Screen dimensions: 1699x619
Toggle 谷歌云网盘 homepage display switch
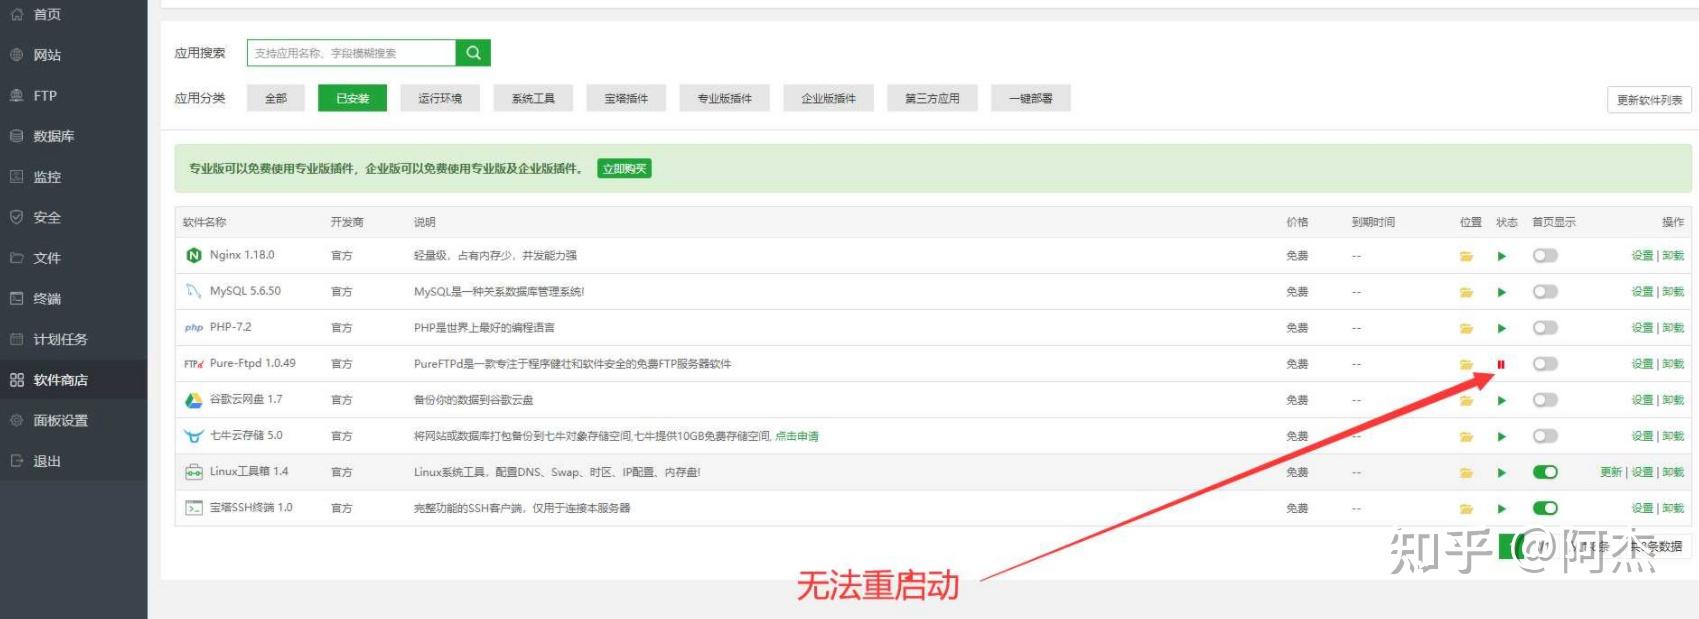(x=1545, y=400)
